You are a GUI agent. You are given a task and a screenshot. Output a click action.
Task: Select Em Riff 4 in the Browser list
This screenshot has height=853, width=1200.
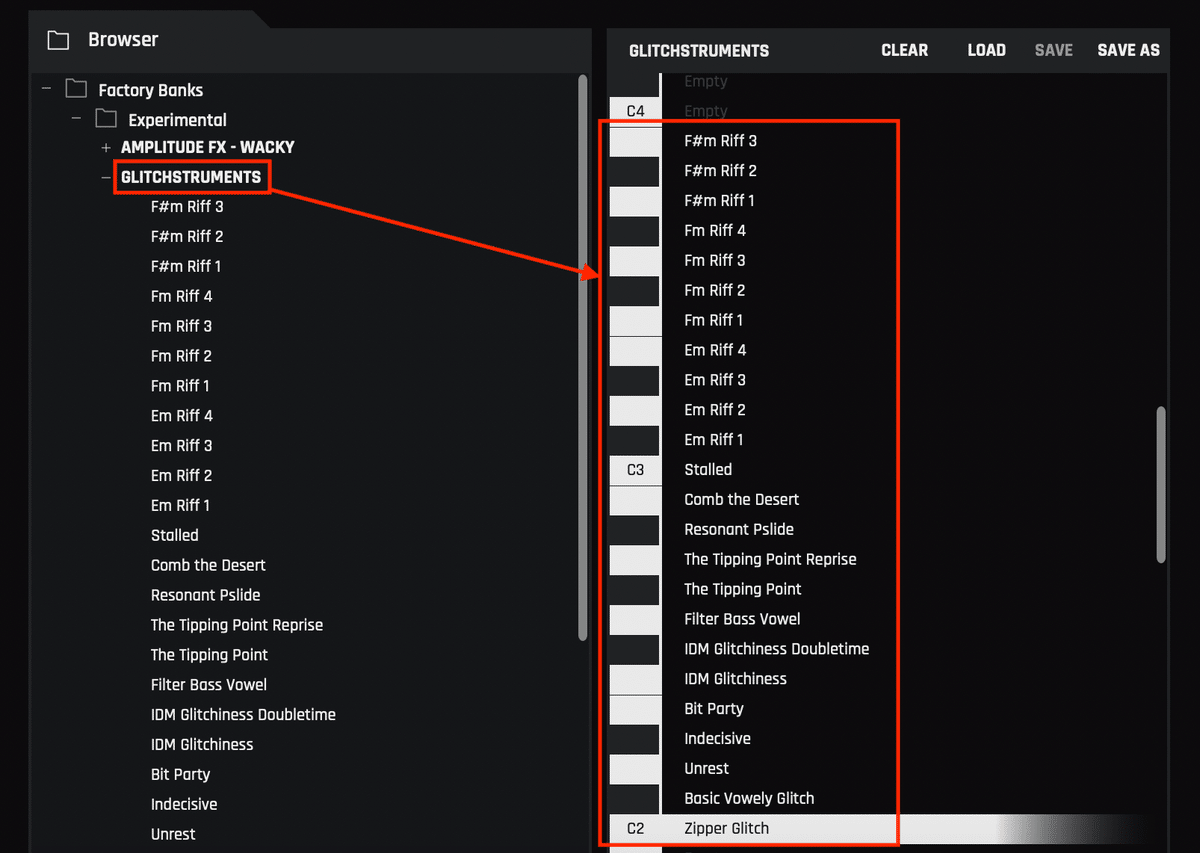point(182,416)
